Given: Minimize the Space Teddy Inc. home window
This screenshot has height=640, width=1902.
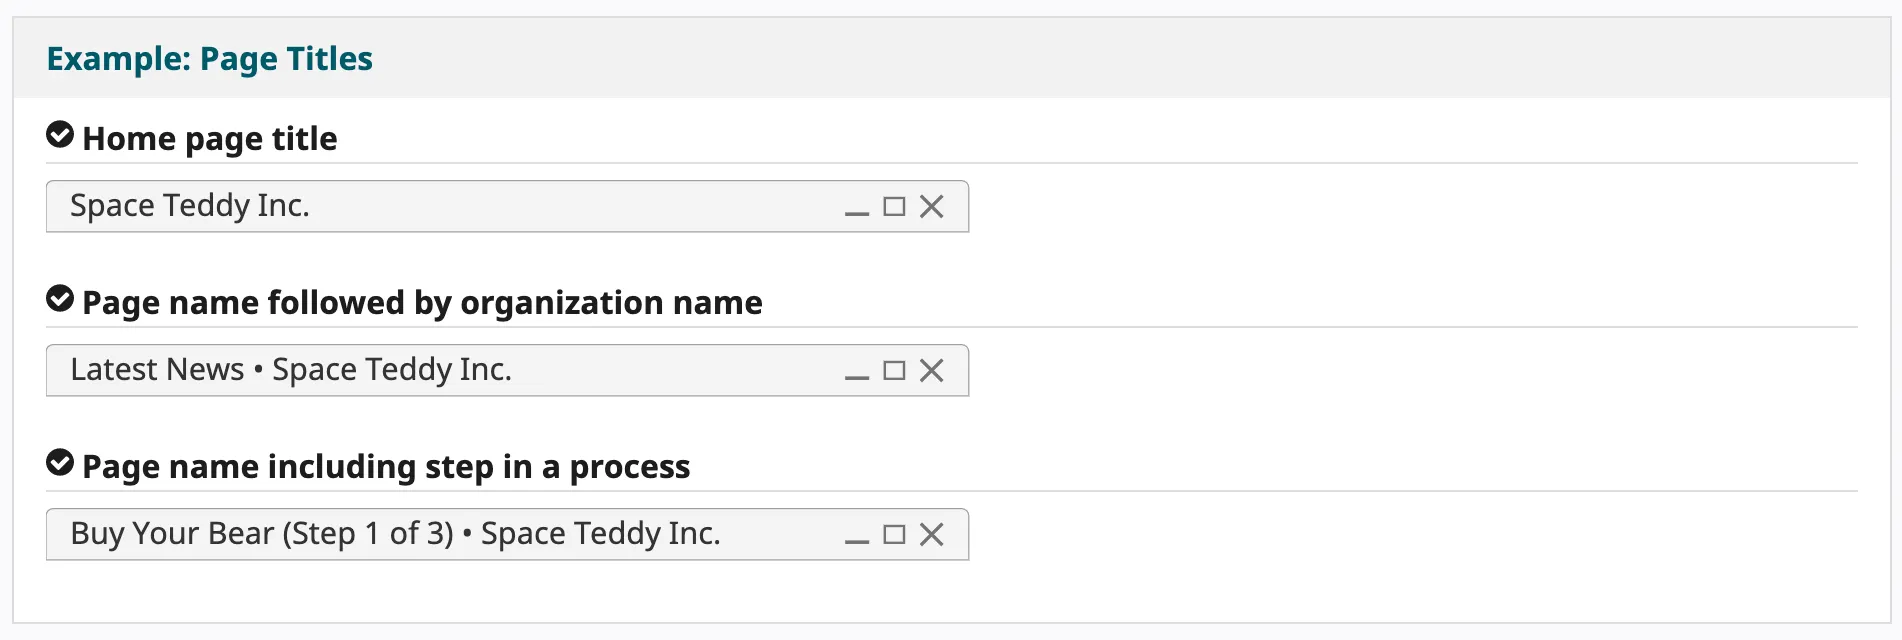Looking at the screenshot, I should coord(856,210).
